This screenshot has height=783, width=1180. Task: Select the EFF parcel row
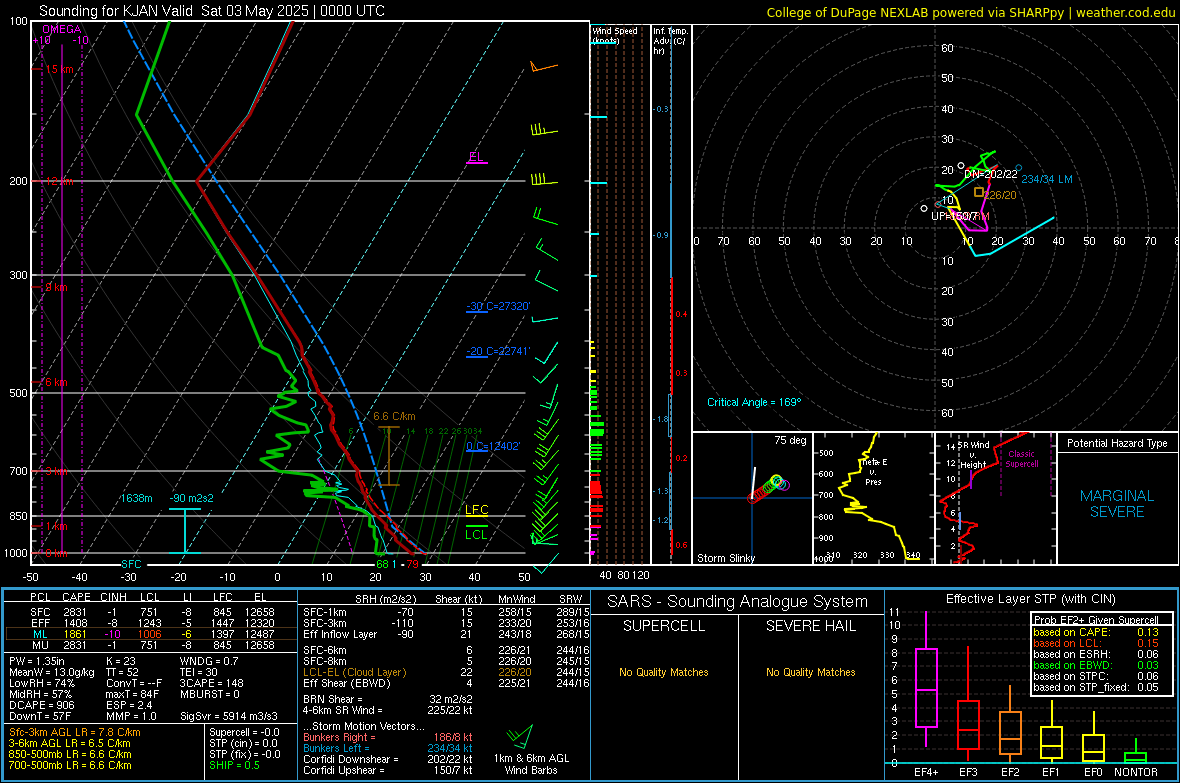coord(151,623)
